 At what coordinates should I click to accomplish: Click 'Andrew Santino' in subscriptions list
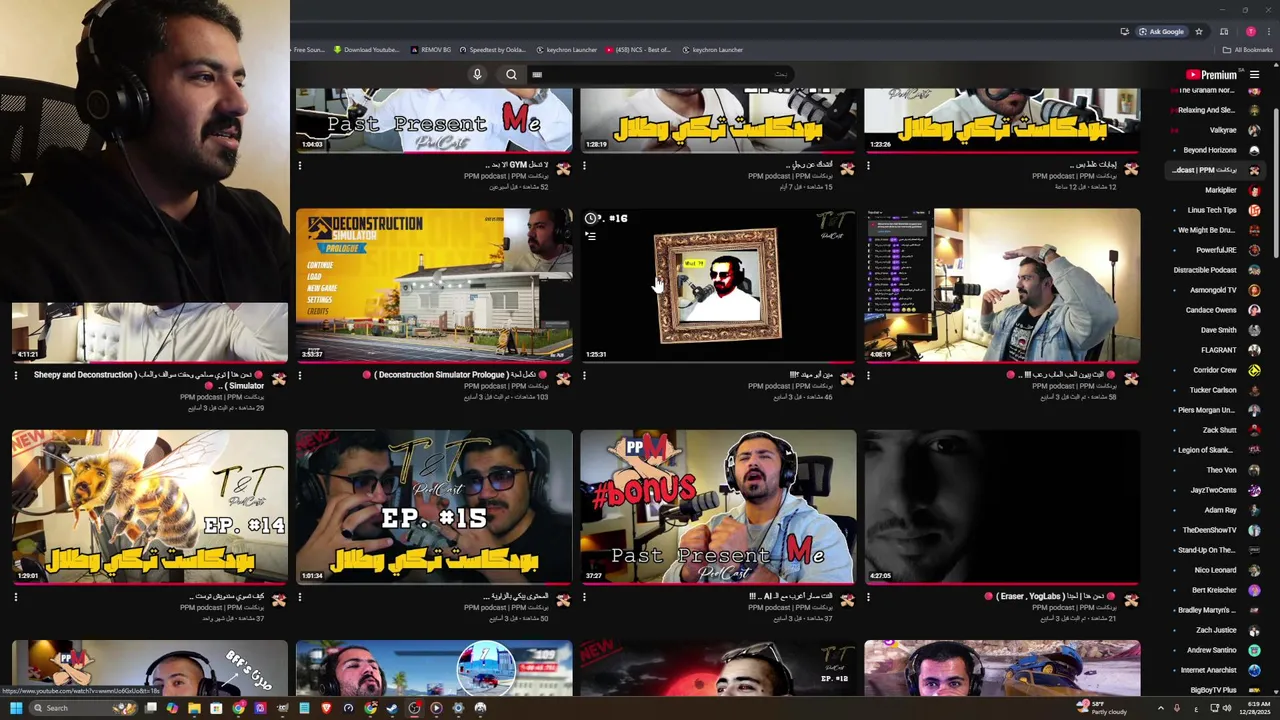[1211, 650]
